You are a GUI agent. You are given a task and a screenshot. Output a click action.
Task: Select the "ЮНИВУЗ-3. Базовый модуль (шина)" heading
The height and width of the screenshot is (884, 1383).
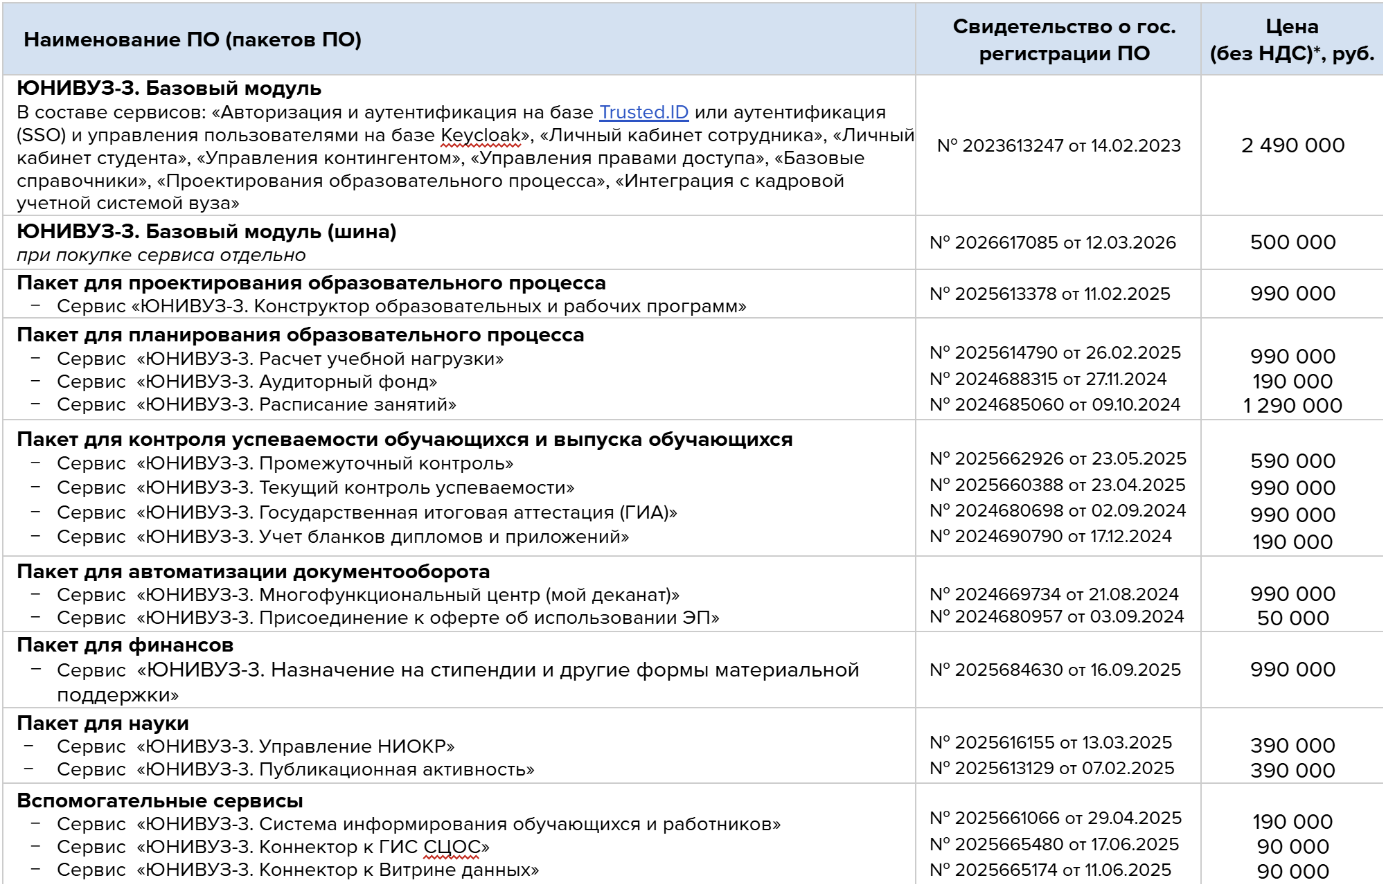click(x=207, y=232)
